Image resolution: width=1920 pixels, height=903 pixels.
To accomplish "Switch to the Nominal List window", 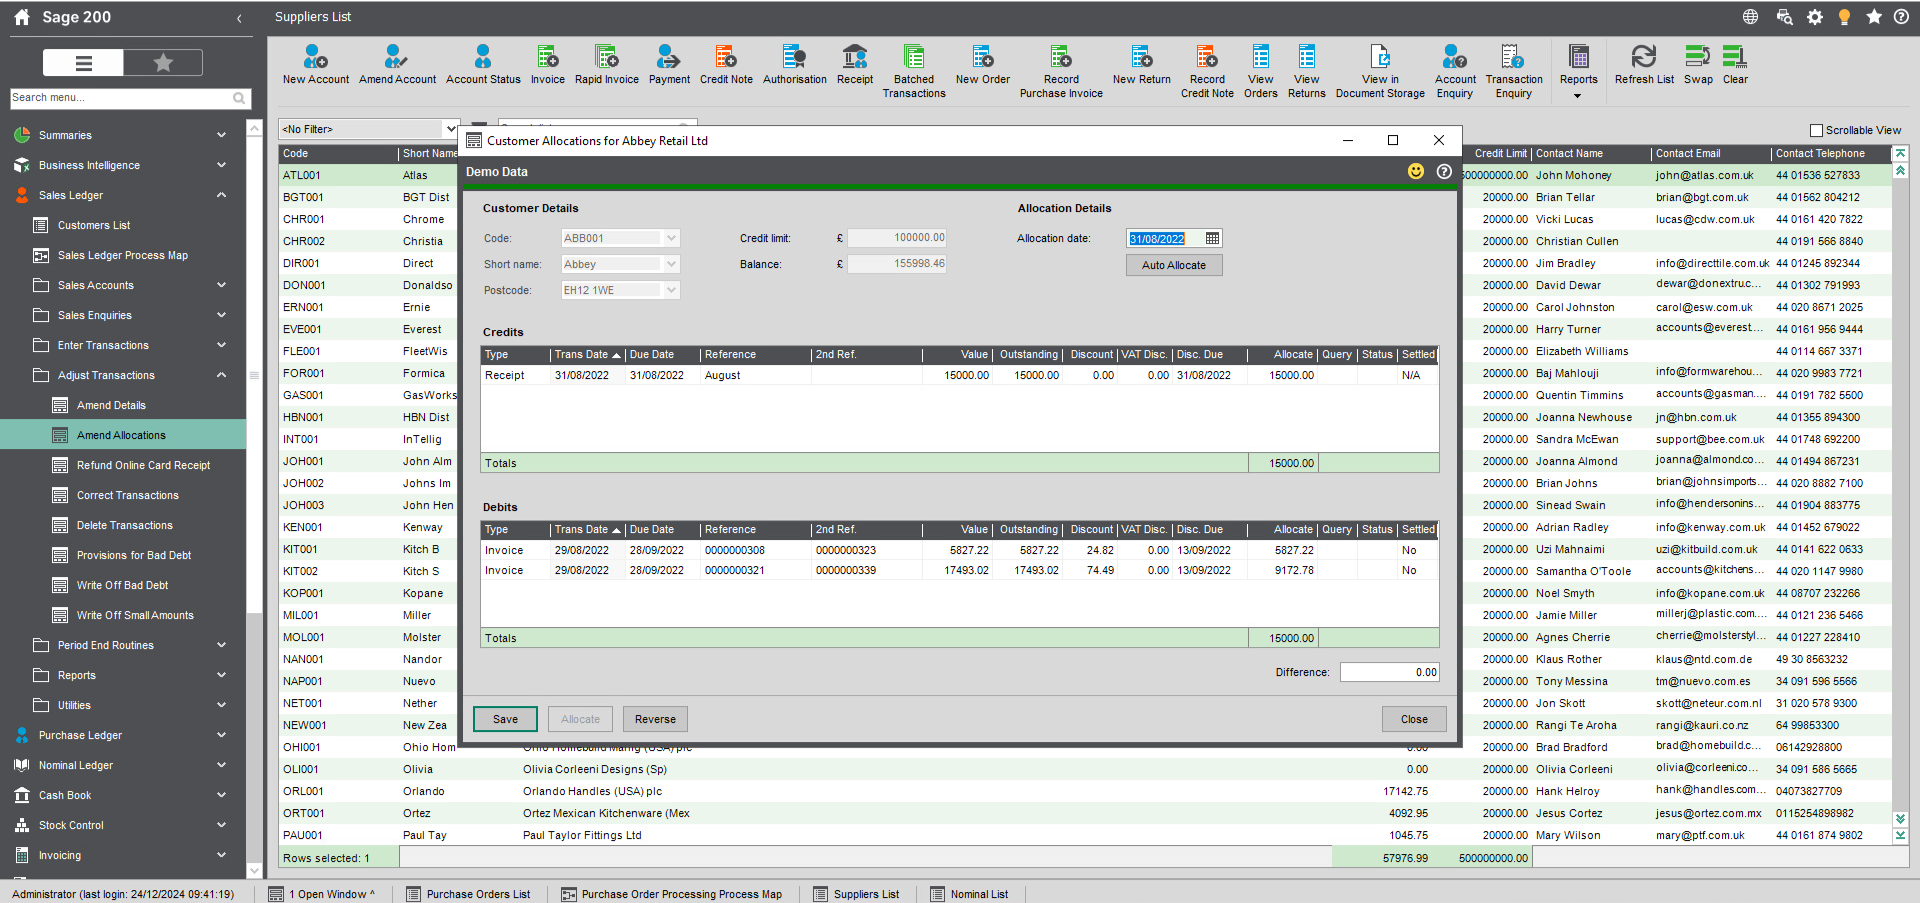I will click(x=969, y=893).
